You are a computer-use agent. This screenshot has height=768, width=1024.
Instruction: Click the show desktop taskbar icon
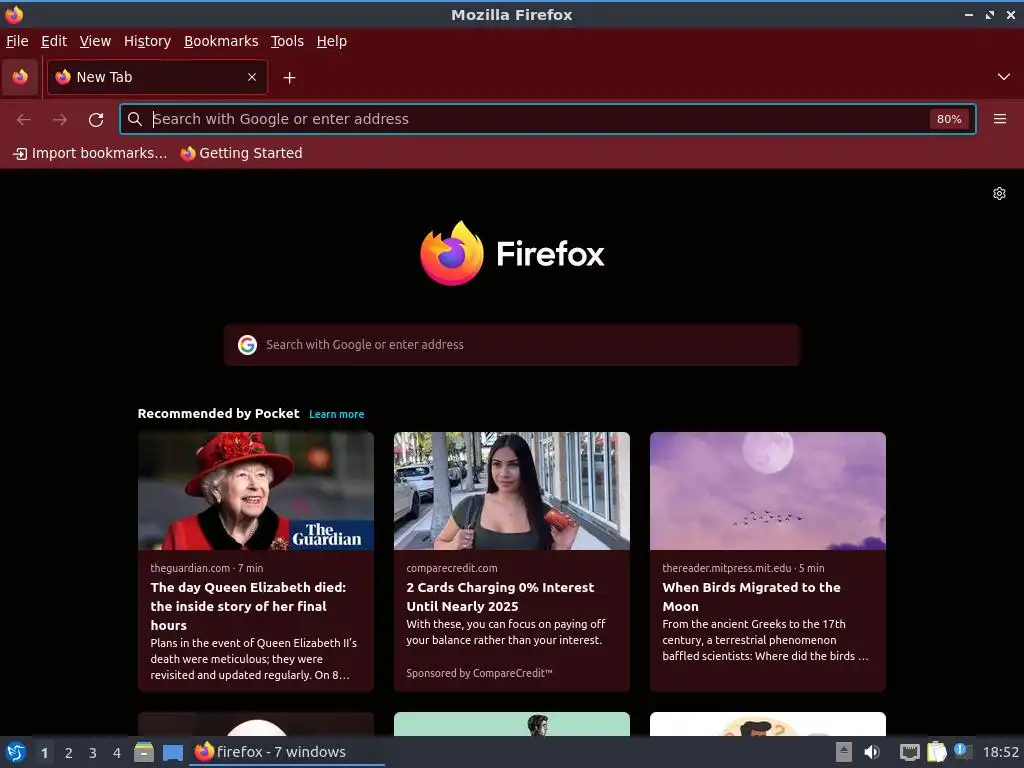click(x=173, y=752)
